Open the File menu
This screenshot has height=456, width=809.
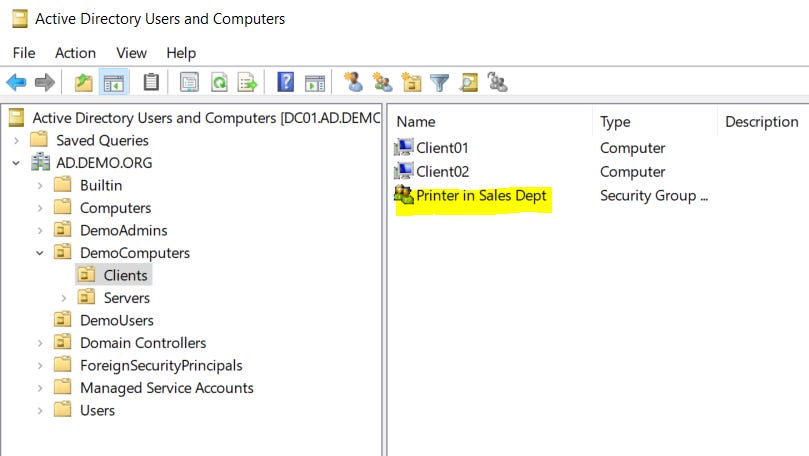(24, 53)
